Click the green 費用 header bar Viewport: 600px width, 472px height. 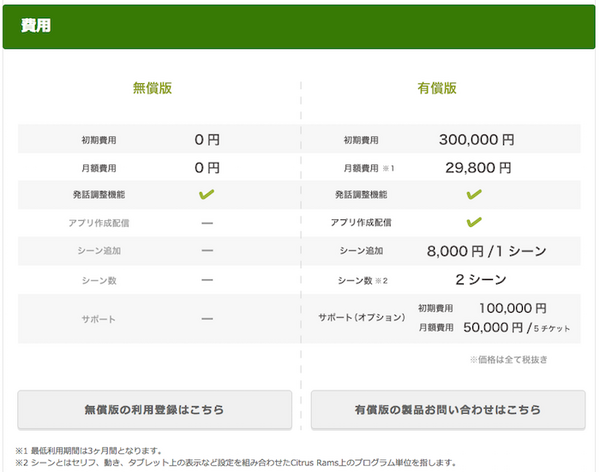[x=300, y=26]
